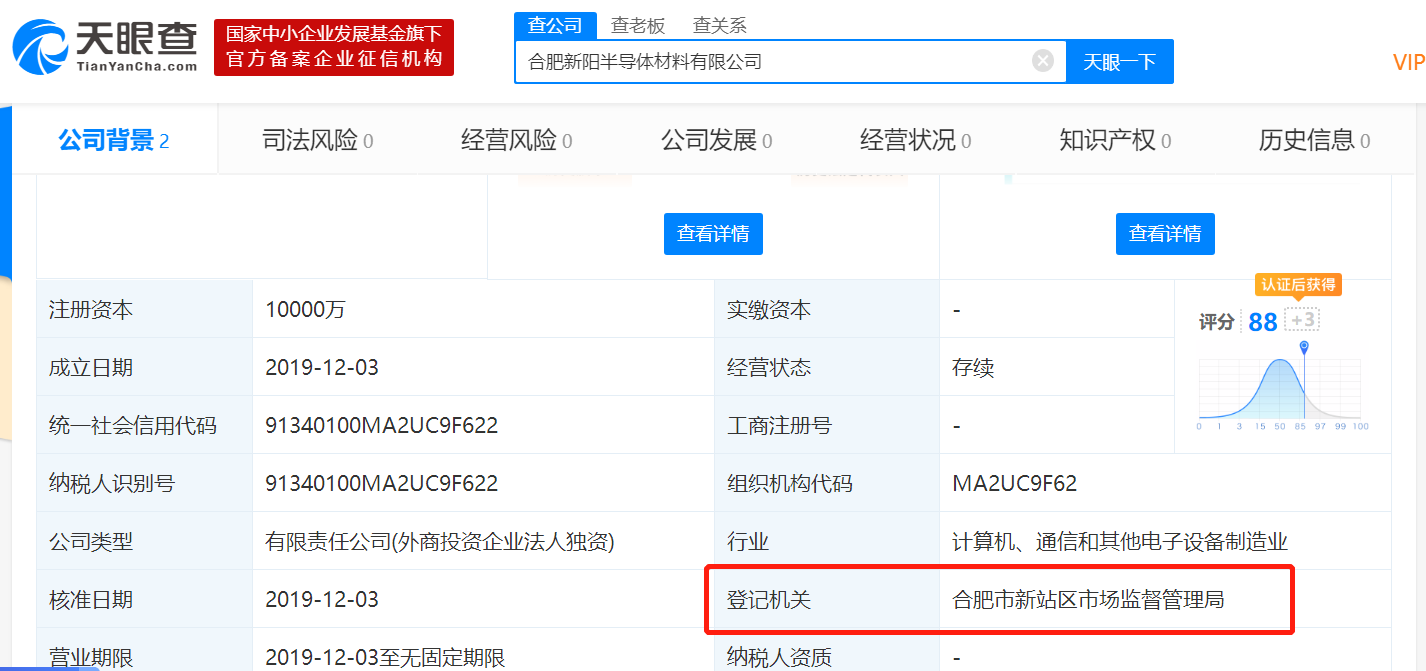The image size is (1426, 671).
Task: Clear the search box with X icon
Action: (x=1042, y=62)
